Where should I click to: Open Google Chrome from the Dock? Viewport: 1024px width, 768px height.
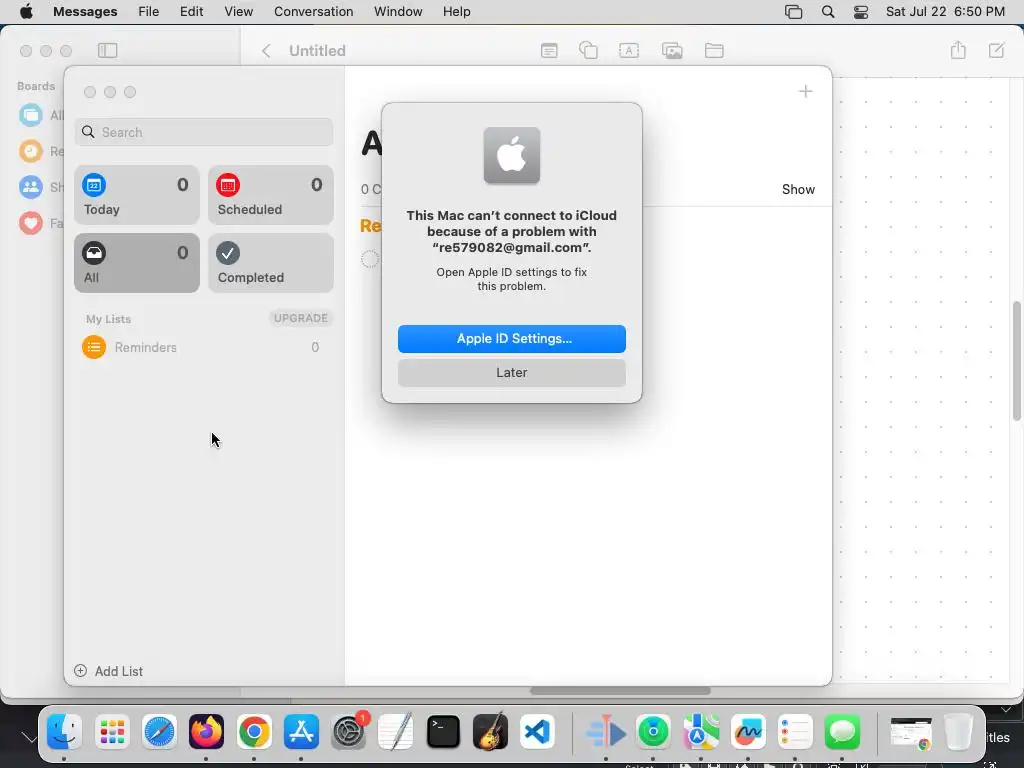pos(254,731)
